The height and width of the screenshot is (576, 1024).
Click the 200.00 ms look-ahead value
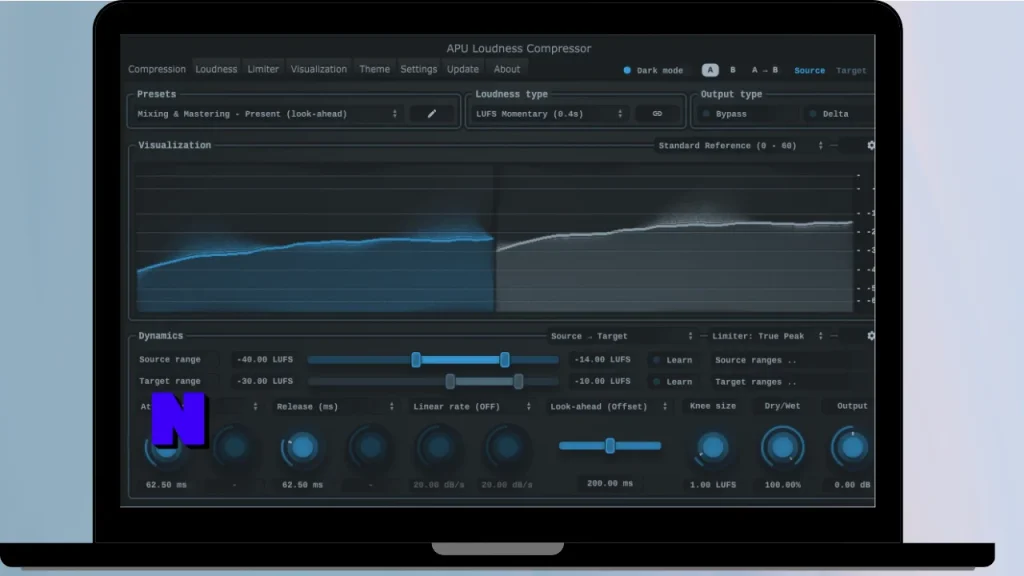610,483
